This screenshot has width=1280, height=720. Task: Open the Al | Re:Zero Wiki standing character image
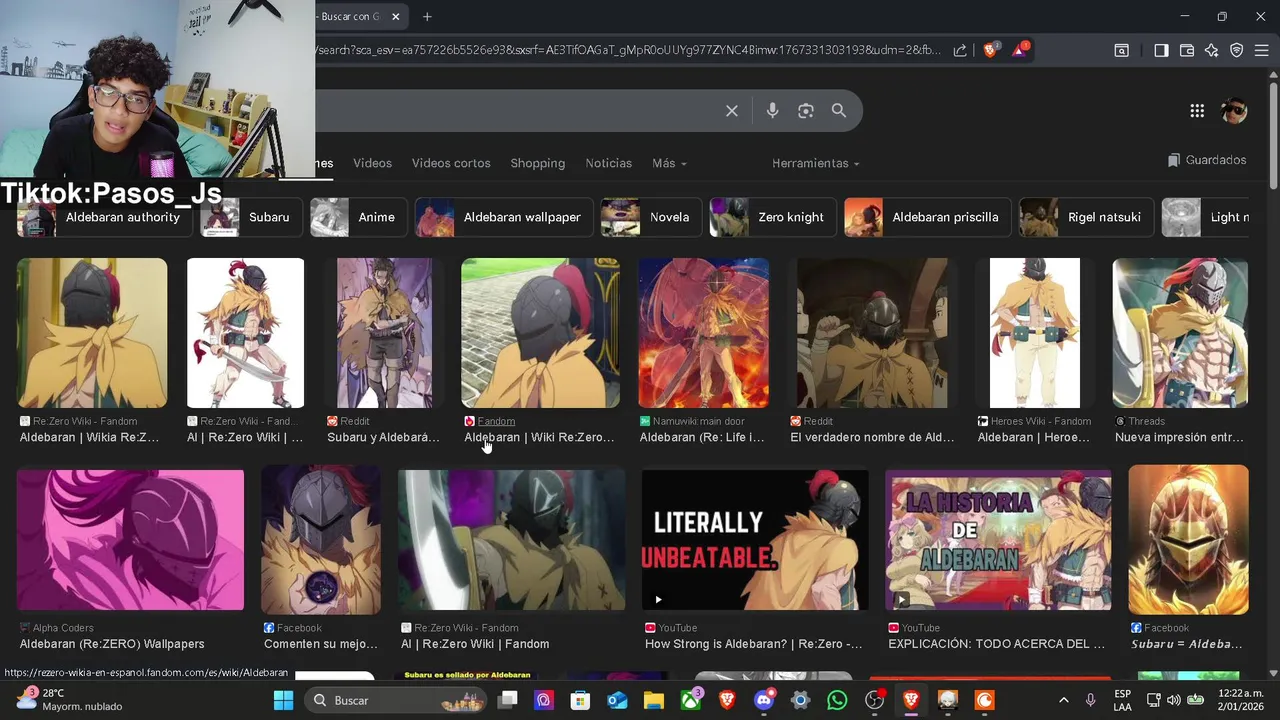tap(245, 333)
